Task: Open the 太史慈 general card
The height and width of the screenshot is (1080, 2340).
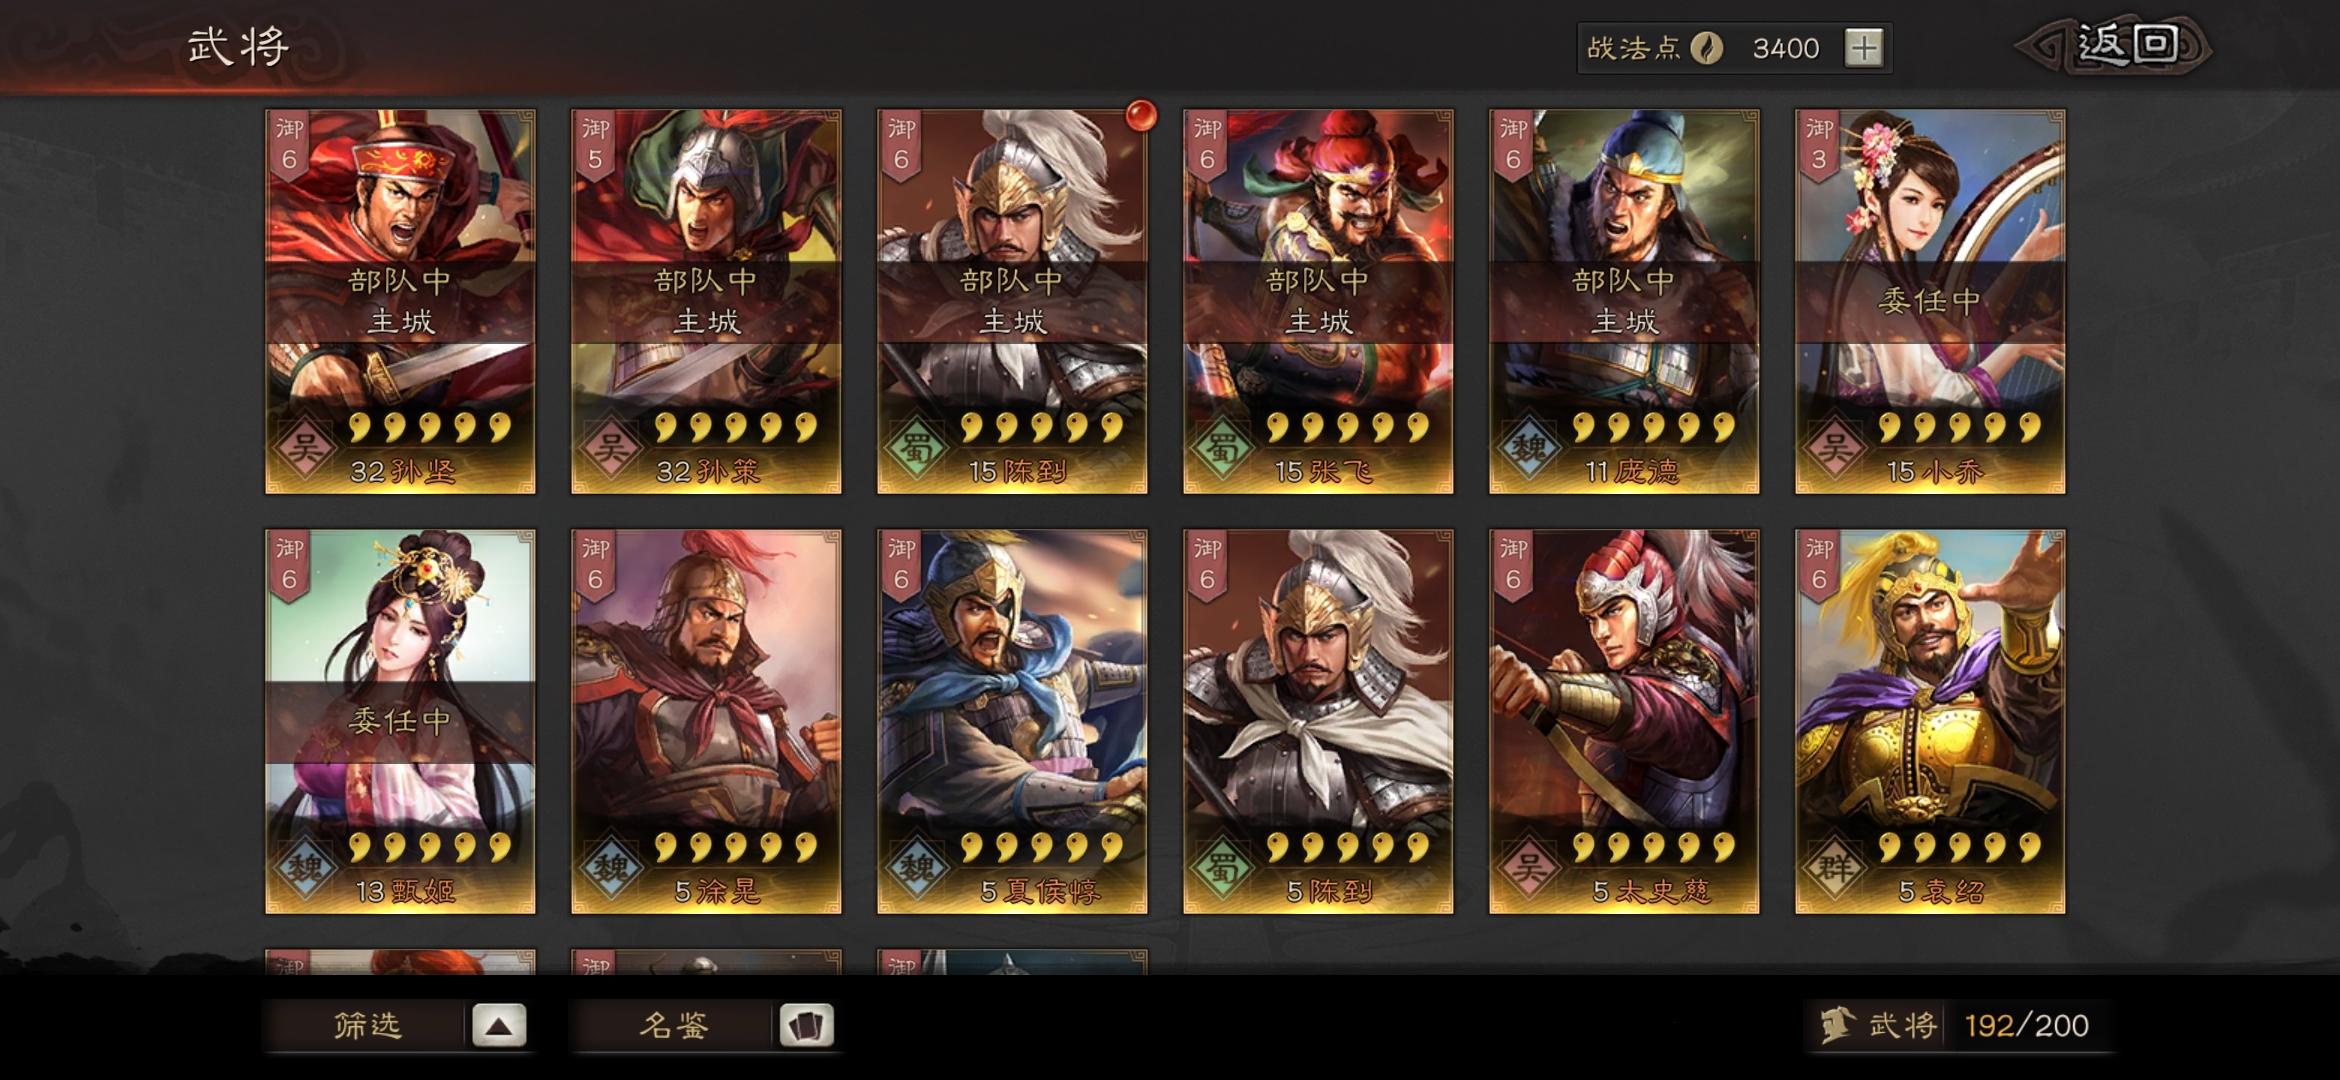Action: point(1624,722)
